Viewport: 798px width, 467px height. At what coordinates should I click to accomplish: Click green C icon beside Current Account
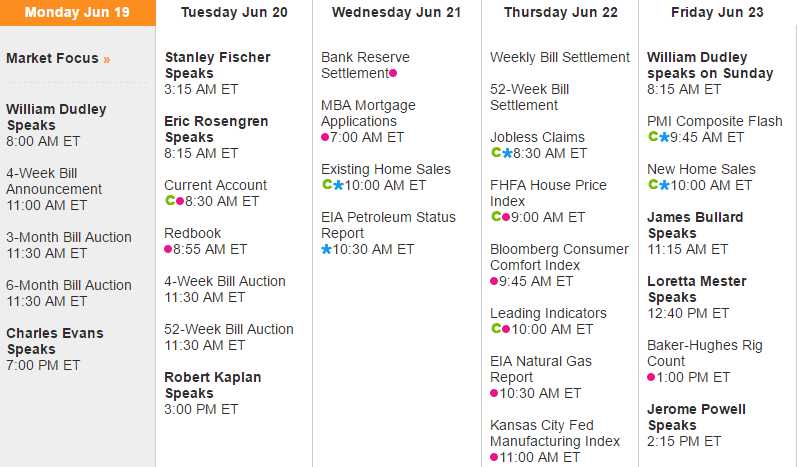pos(169,201)
